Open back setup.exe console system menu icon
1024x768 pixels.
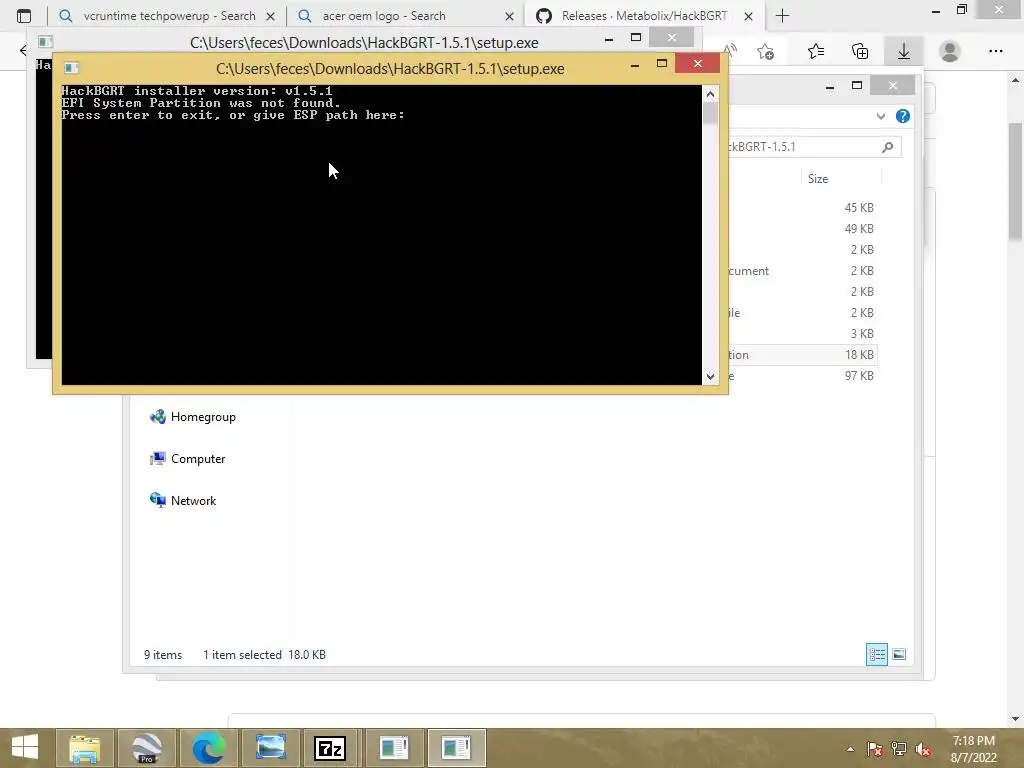[x=45, y=42]
